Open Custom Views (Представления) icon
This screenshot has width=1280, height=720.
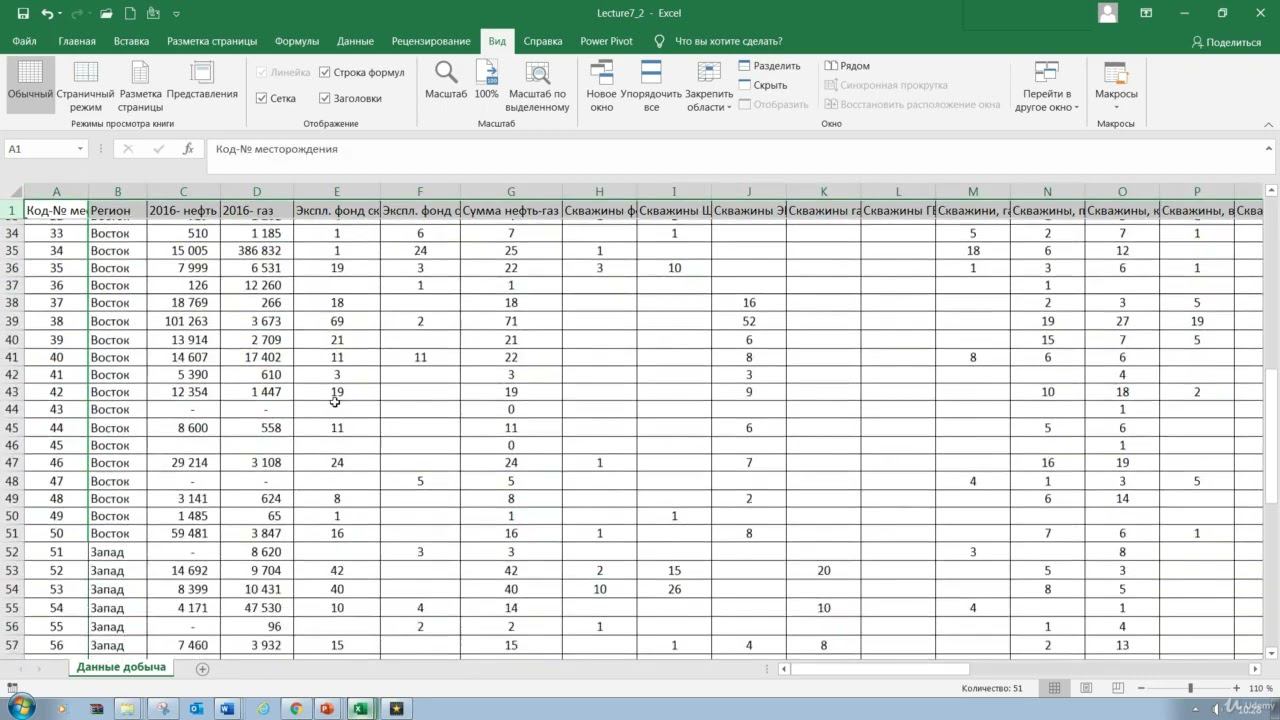pos(202,73)
